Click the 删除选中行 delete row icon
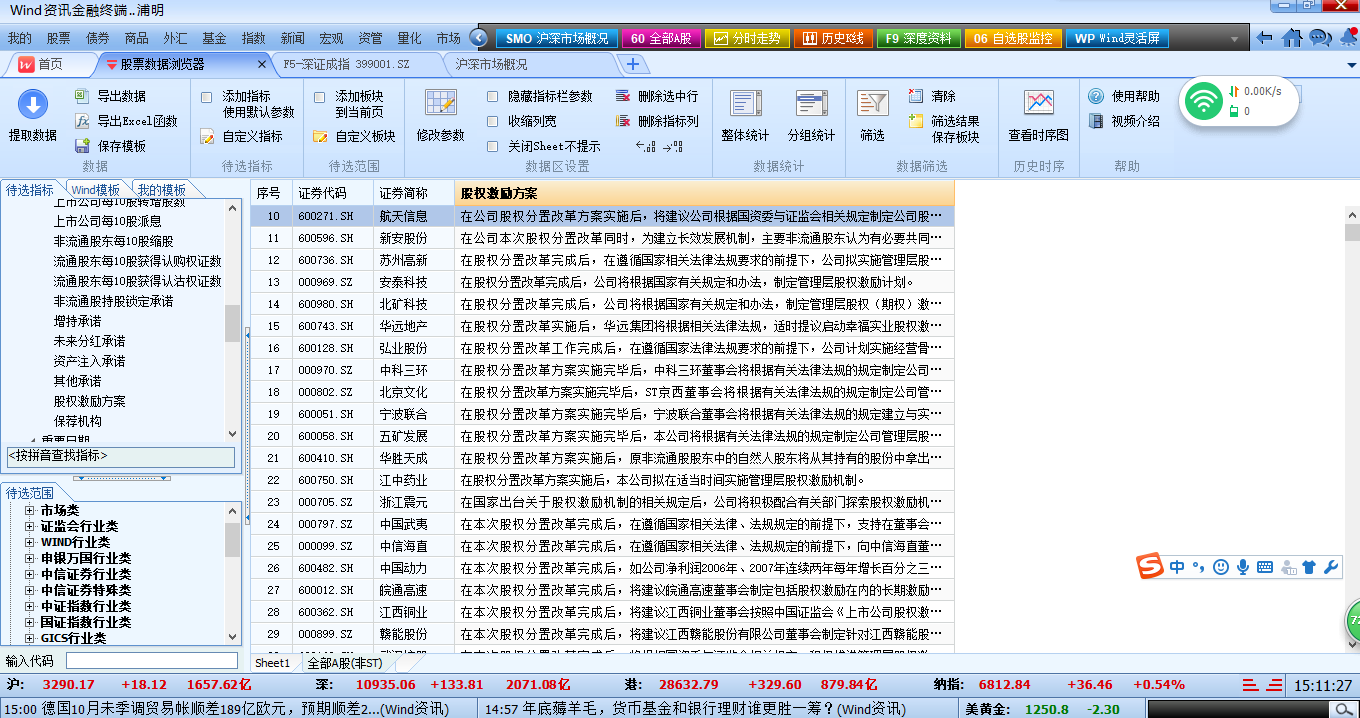The height and width of the screenshot is (718, 1360). click(623, 97)
